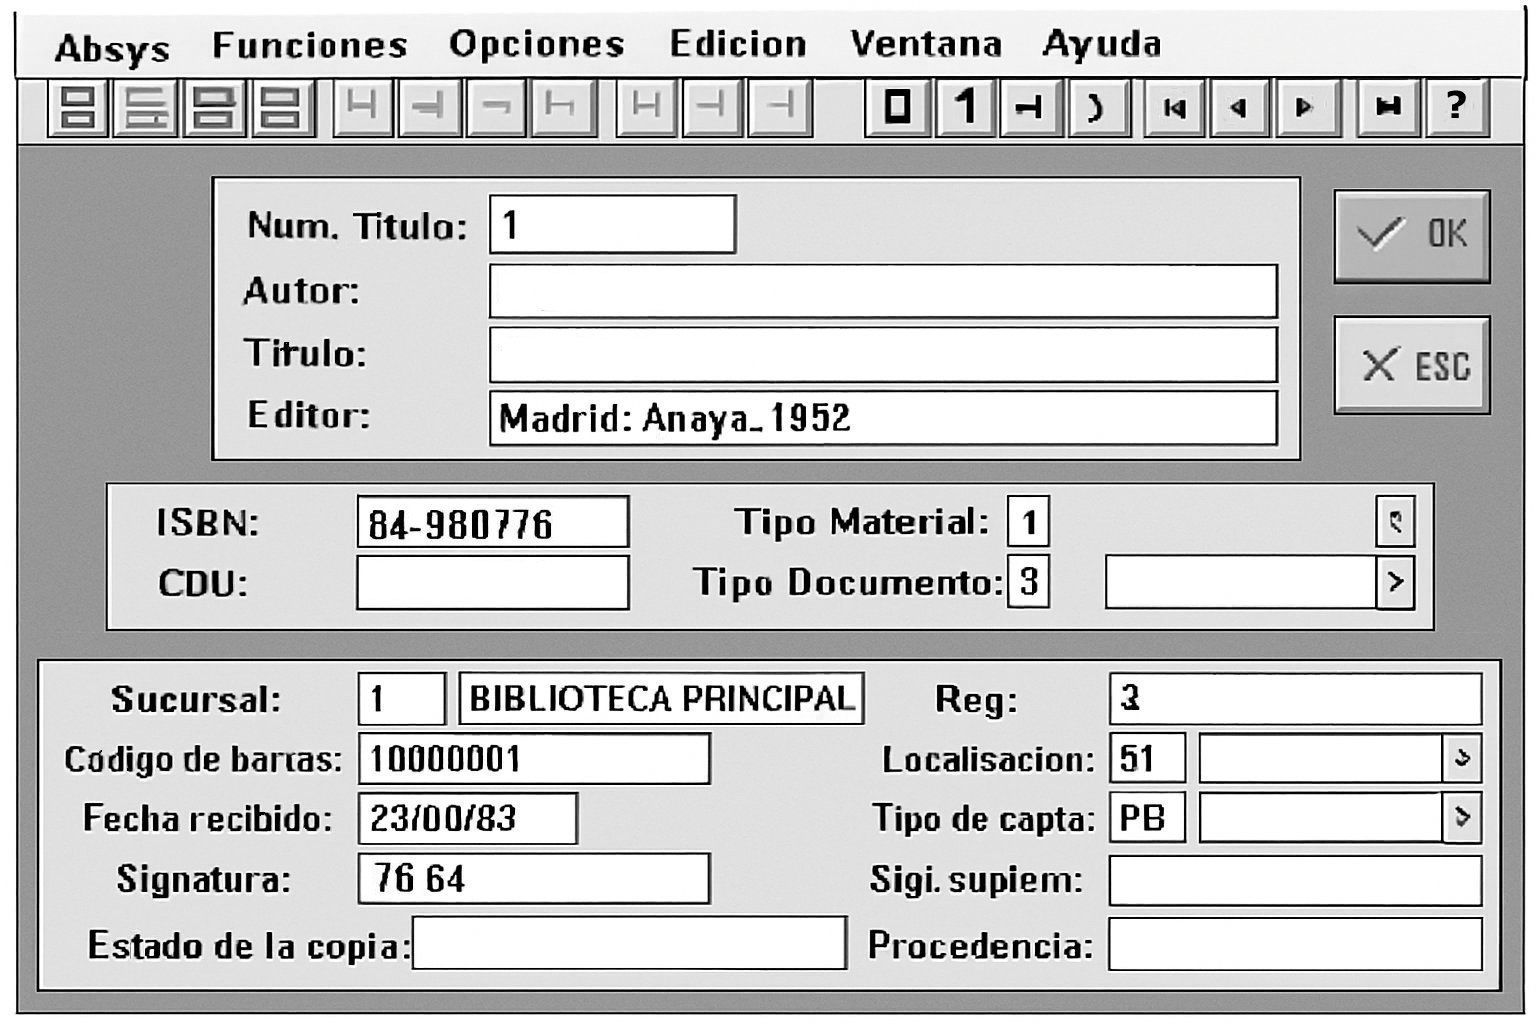Open the Ventana menu

(x=926, y=44)
